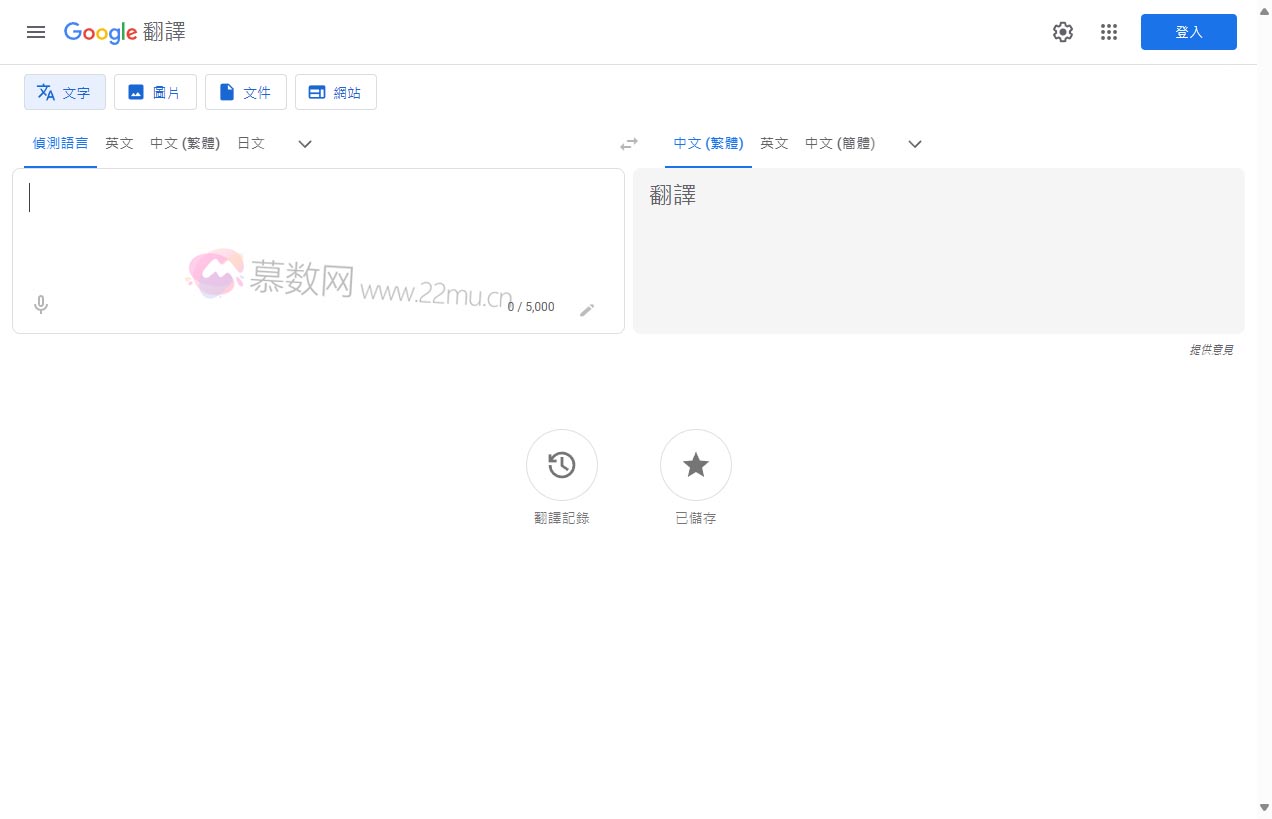The width and height of the screenshot is (1272, 819).
Task: Open the Google Translate settings gear
Action: pyautogui.click(x=1062, y=32)
